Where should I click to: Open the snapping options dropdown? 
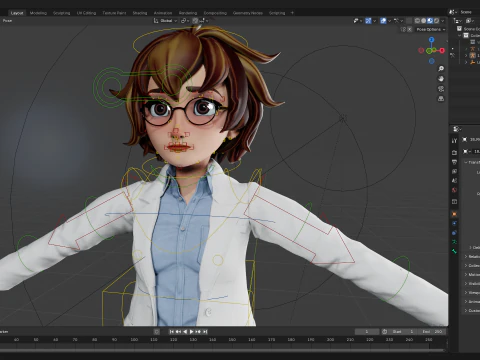pyautogui.click(x=203, y=21)
